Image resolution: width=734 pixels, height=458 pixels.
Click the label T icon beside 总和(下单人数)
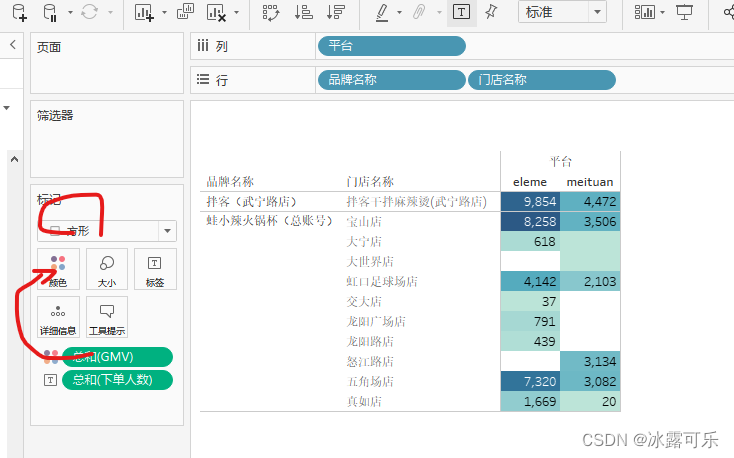coord(50,380)
